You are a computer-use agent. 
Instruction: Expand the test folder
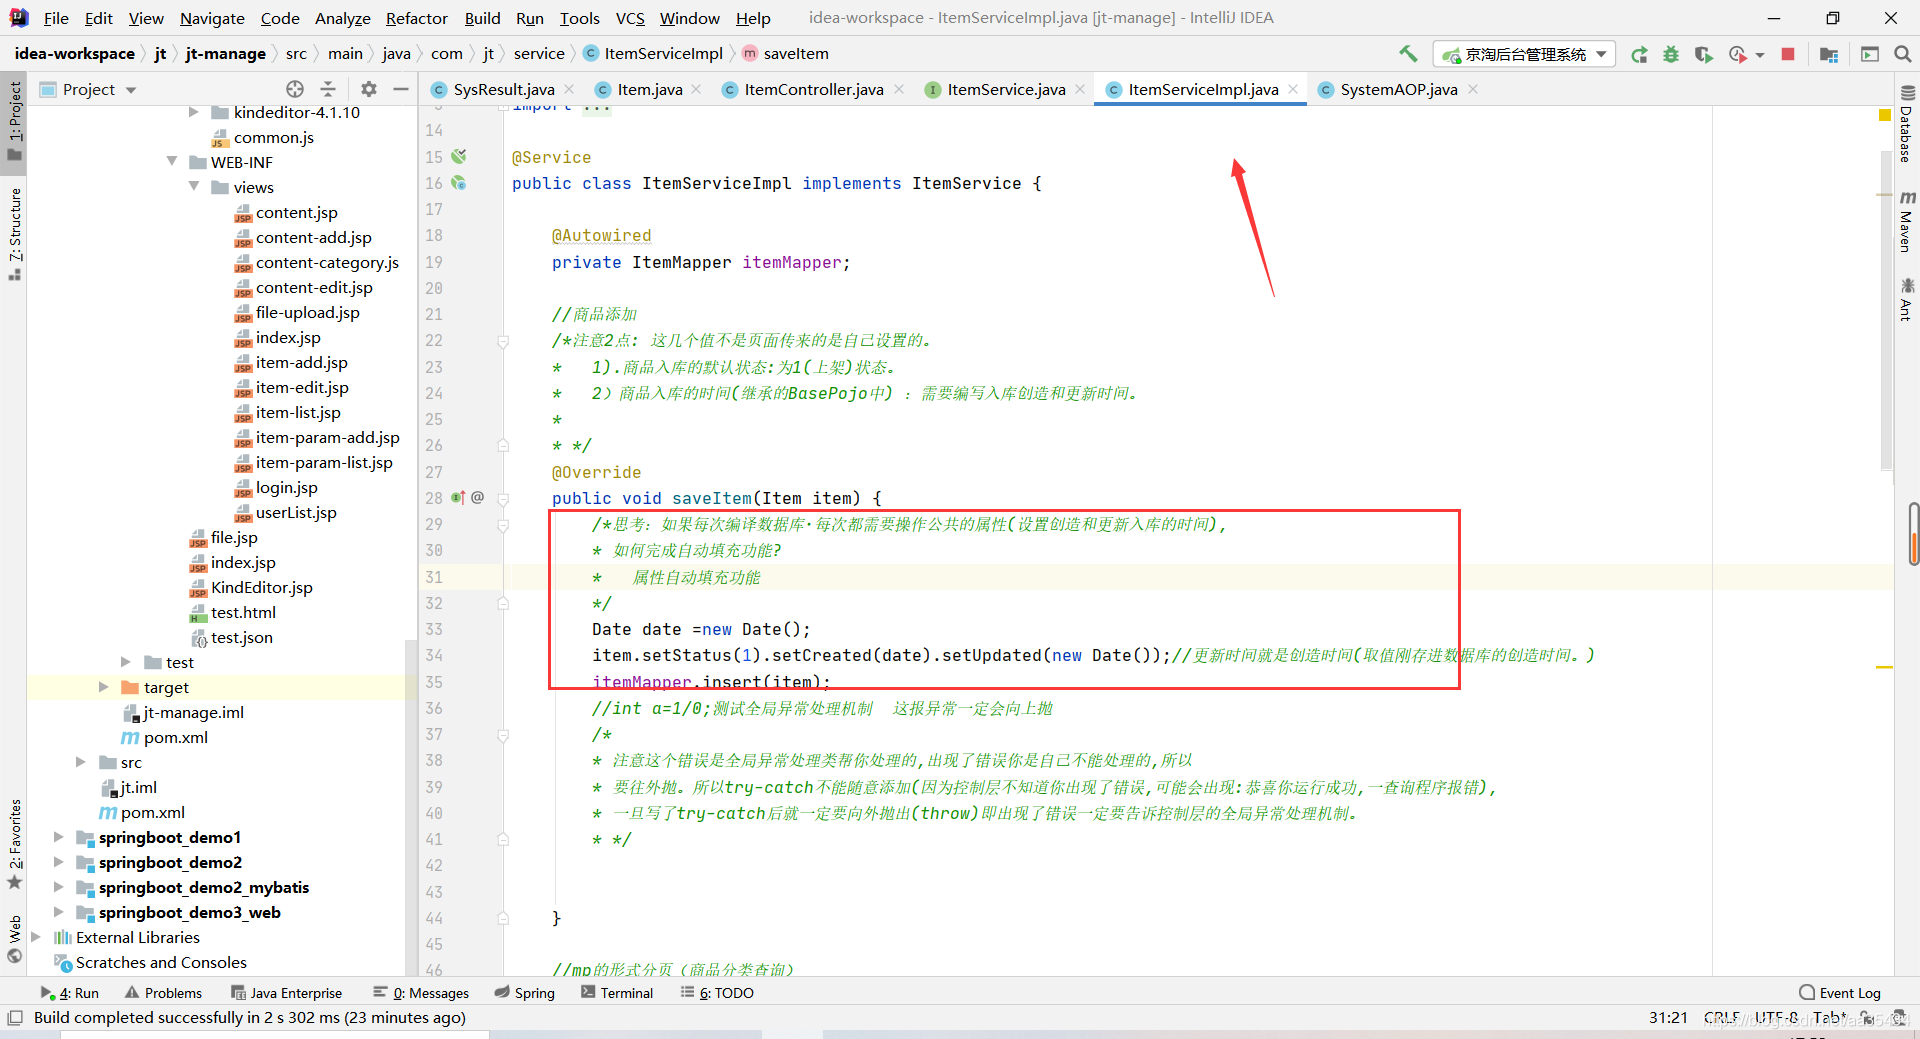click(x=126, y=661)
